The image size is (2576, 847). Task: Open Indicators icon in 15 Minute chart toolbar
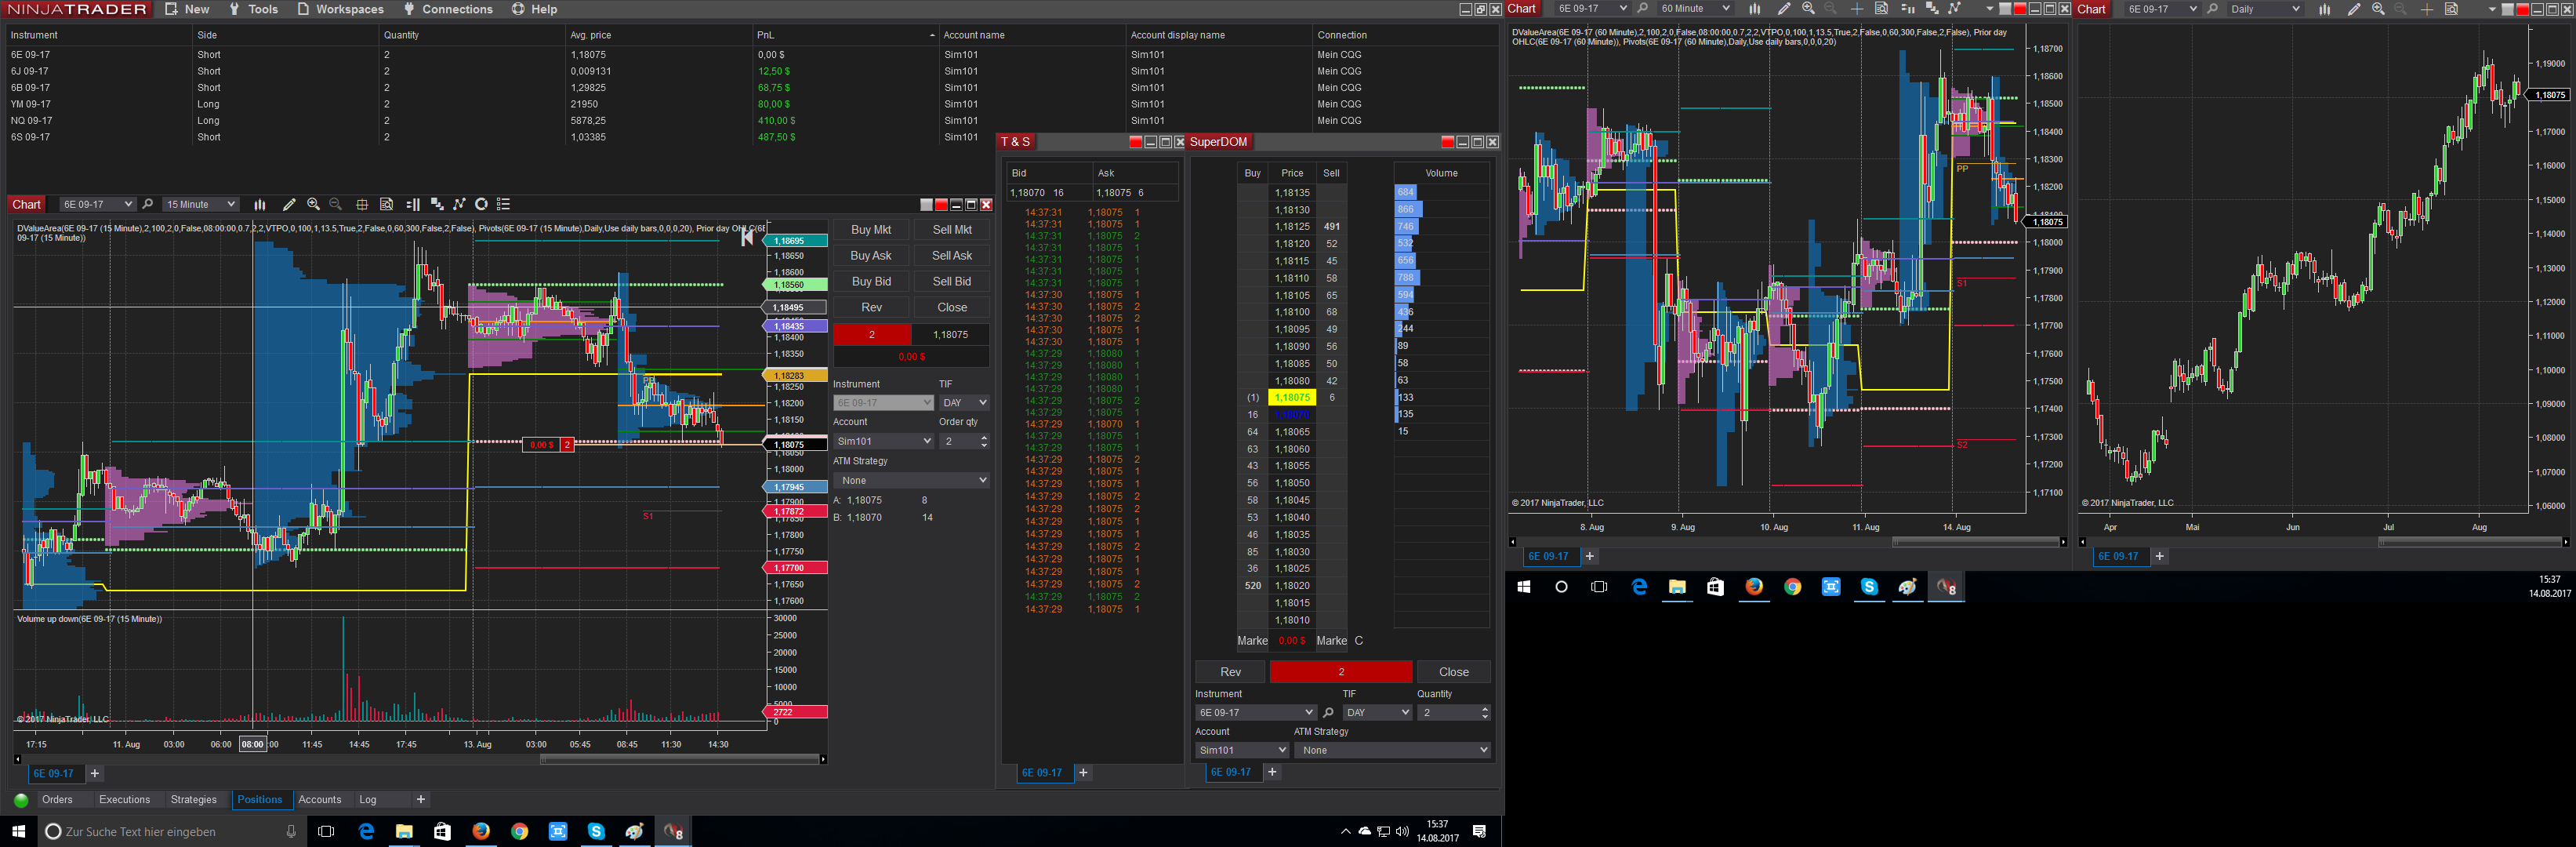pyautogui.click(x=459, y=204)
